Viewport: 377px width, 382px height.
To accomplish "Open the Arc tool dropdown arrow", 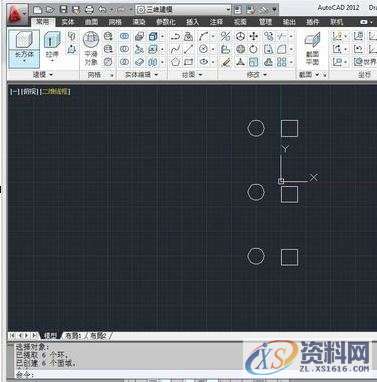I will (x=212, y=36).
